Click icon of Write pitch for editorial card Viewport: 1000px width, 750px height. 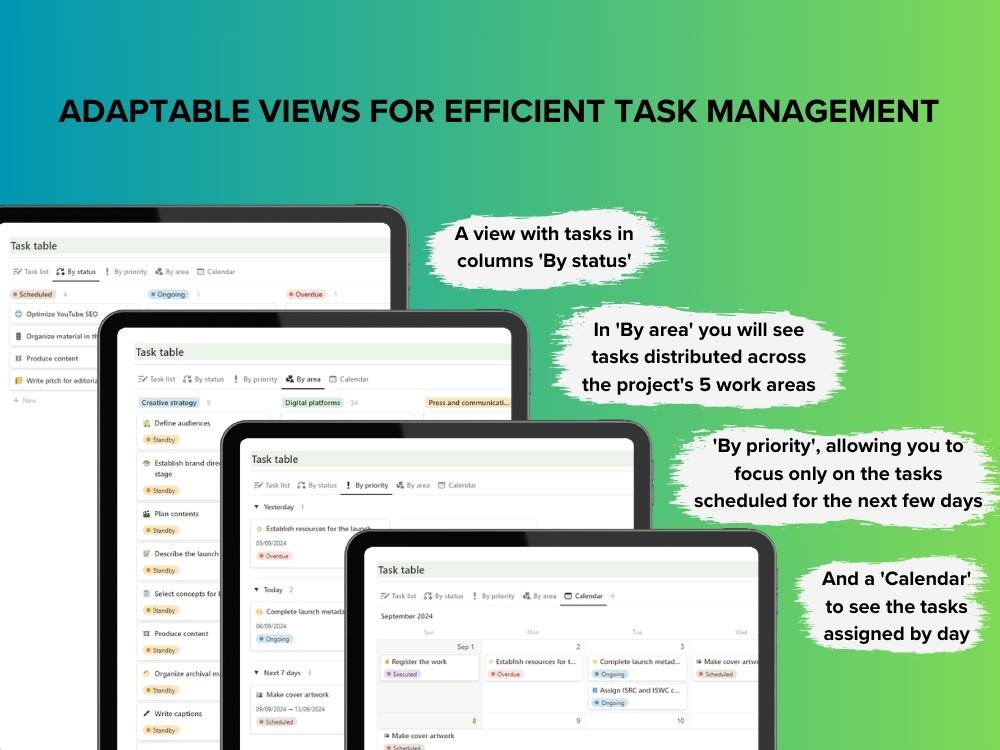pyautogui.click(x=18, y=381)
